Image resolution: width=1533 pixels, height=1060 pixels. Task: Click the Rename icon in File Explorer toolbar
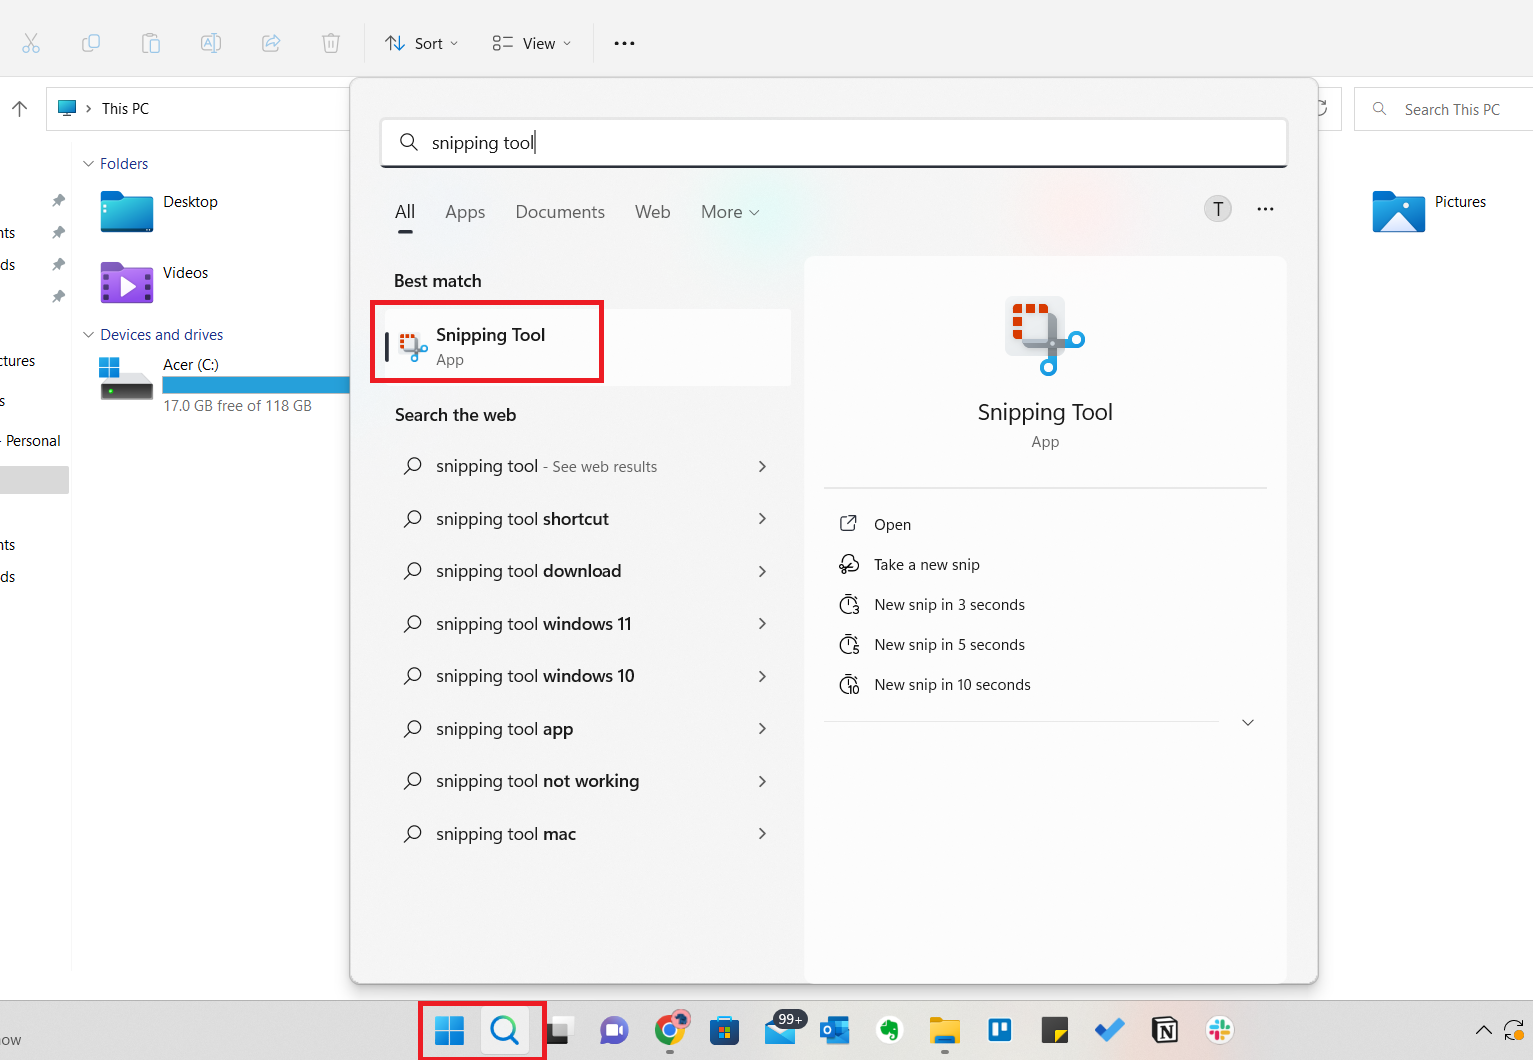point(211,43)
